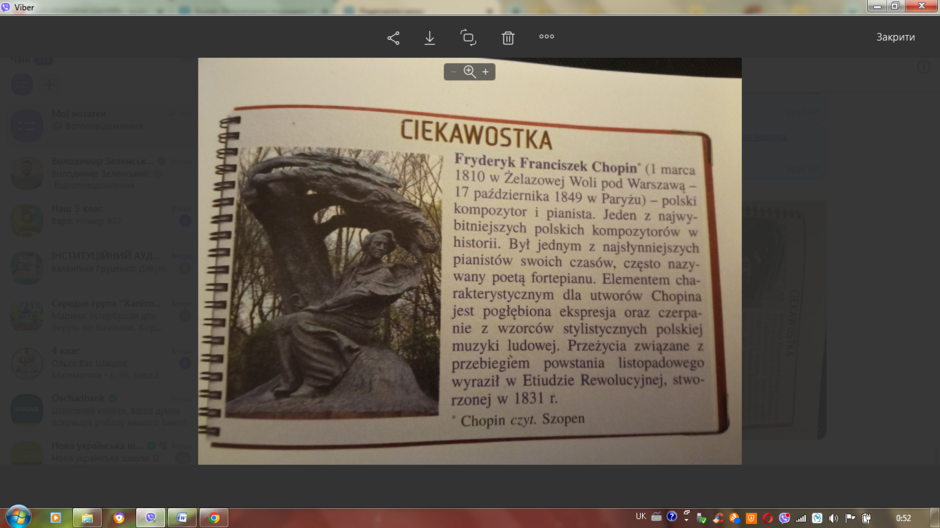
Task: Open the Viber tray icon with notification
Action: point(784,518)
